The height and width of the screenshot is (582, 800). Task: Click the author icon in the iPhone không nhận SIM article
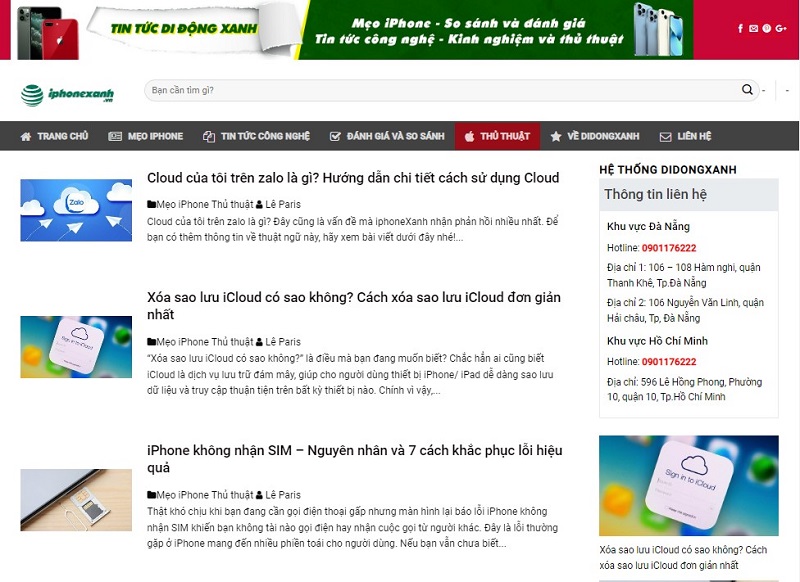pyautogui.click(x=259, y=495)
